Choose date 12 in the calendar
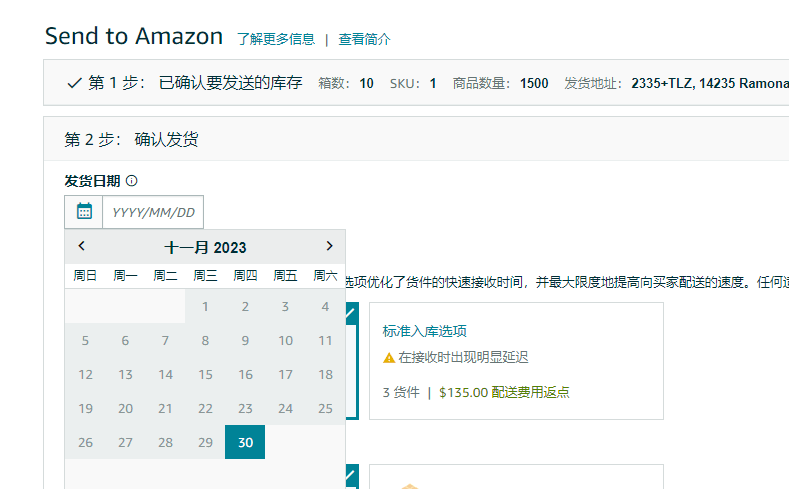Image resolution: width=789 pixels, height=489 pixels. click(85, 374)
